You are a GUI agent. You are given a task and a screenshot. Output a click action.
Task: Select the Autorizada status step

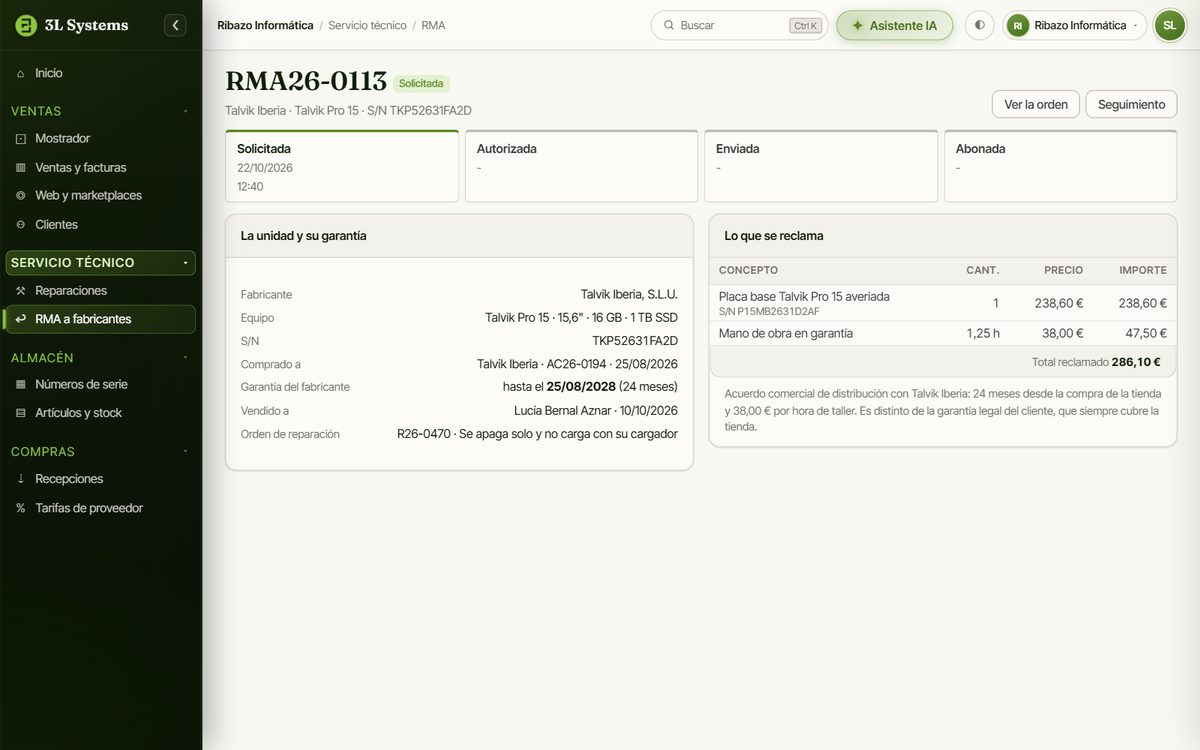click(x=582, y=166)
